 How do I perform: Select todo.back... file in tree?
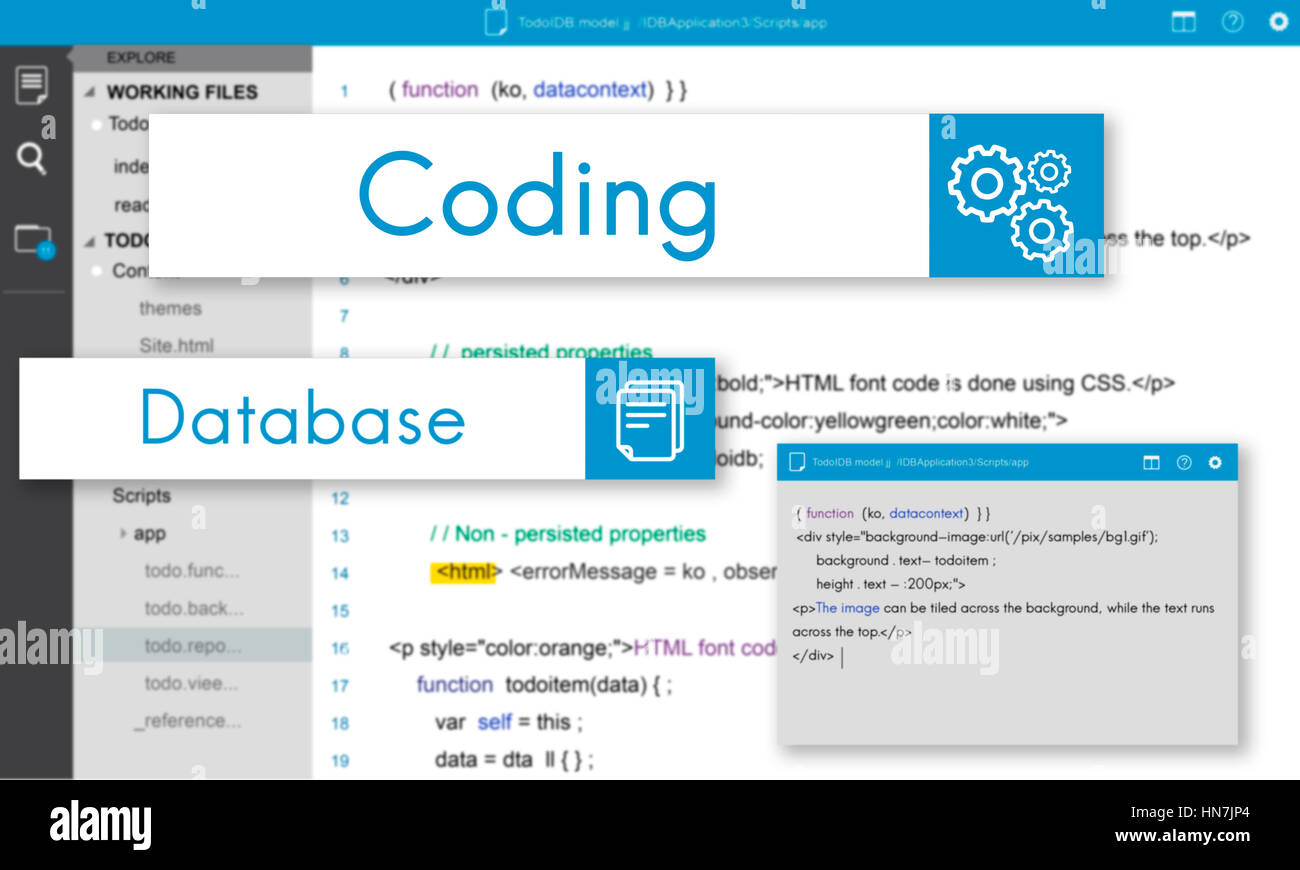[194, 608]
